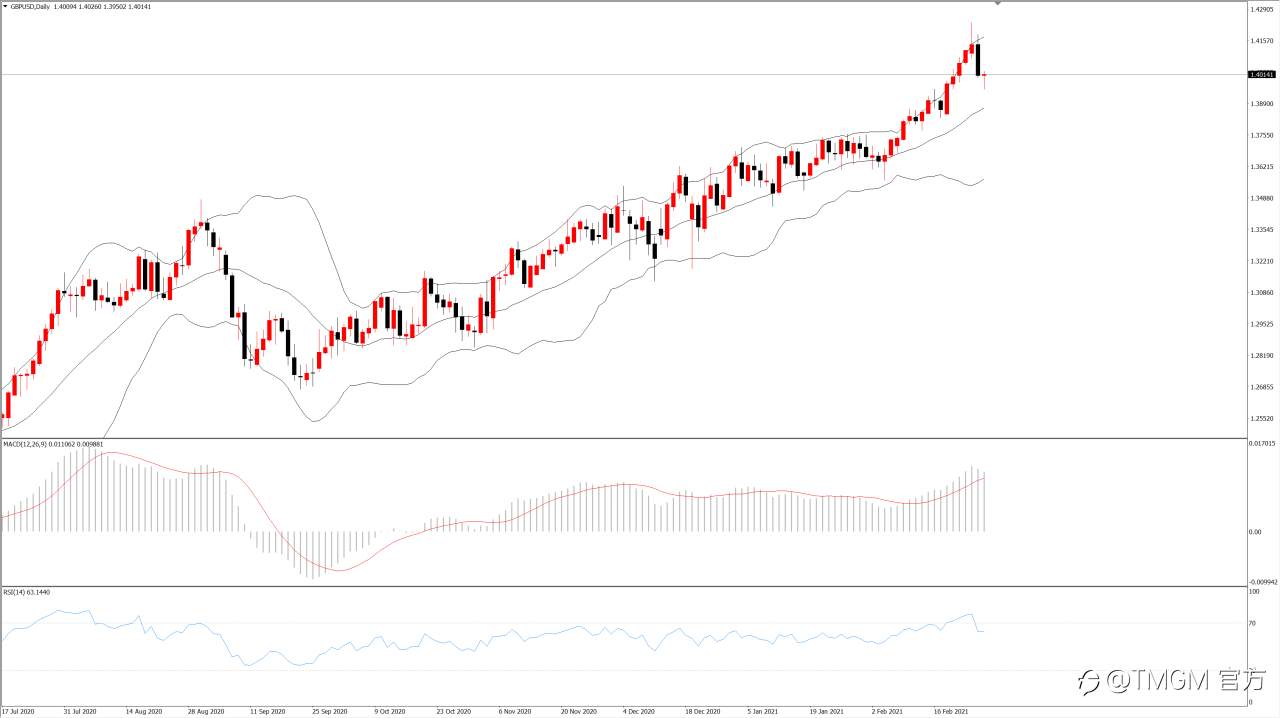Image resolution: width=1280 pixels, height=718 pixels.
Task: Click the highlighted current price label 1.40141
Action: [x=1262, y=74]
